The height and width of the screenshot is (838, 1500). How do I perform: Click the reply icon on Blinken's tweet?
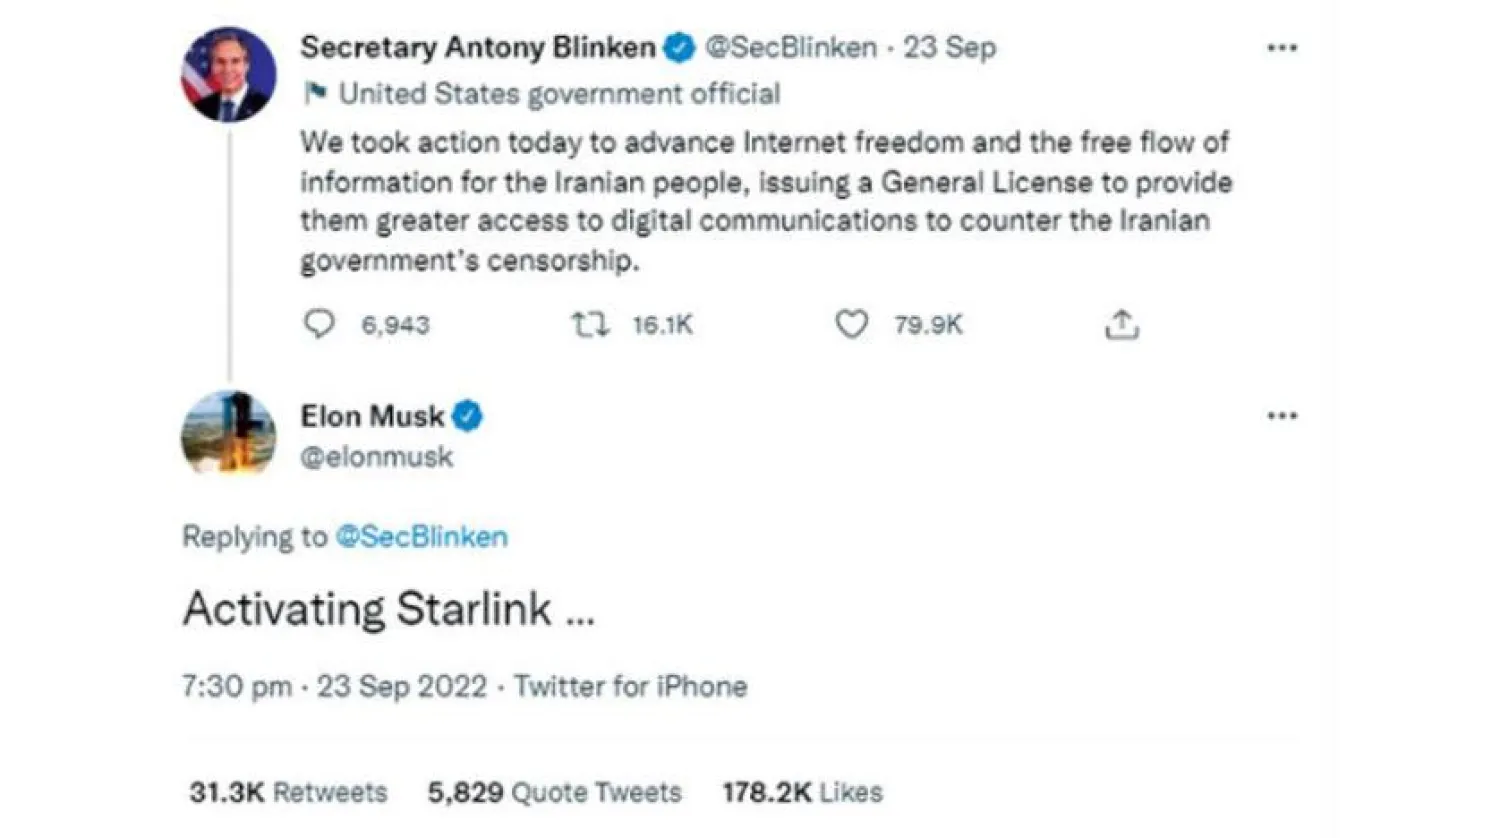pos(320,323)
